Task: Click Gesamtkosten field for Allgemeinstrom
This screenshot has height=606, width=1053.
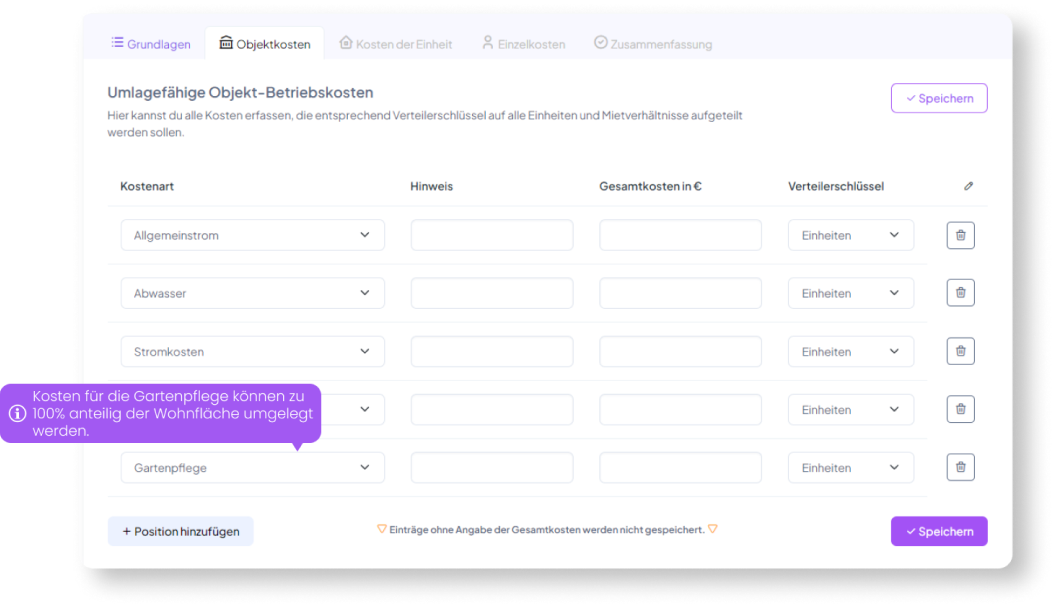Action: pos(680,235)
